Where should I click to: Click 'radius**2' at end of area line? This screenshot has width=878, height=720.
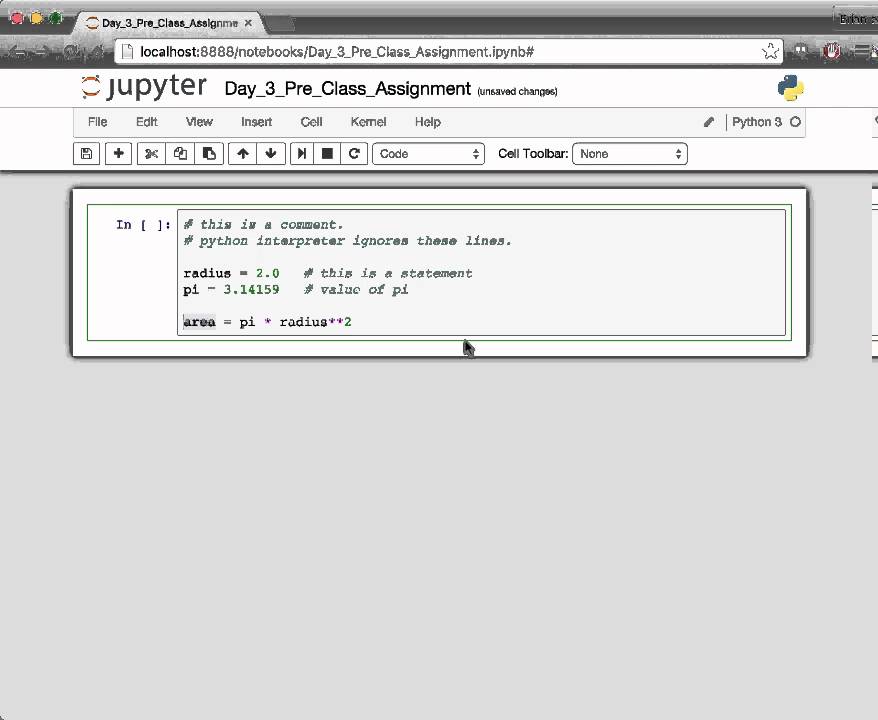(x=315, y=322)
